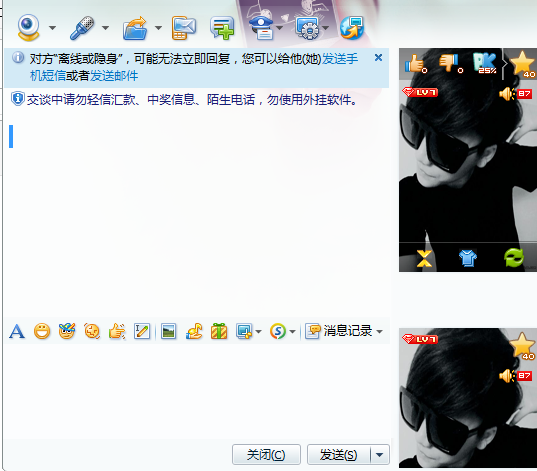The image size is (537, 471).
Task: Open font settings with letter A icon
Action: click(17, 332)
